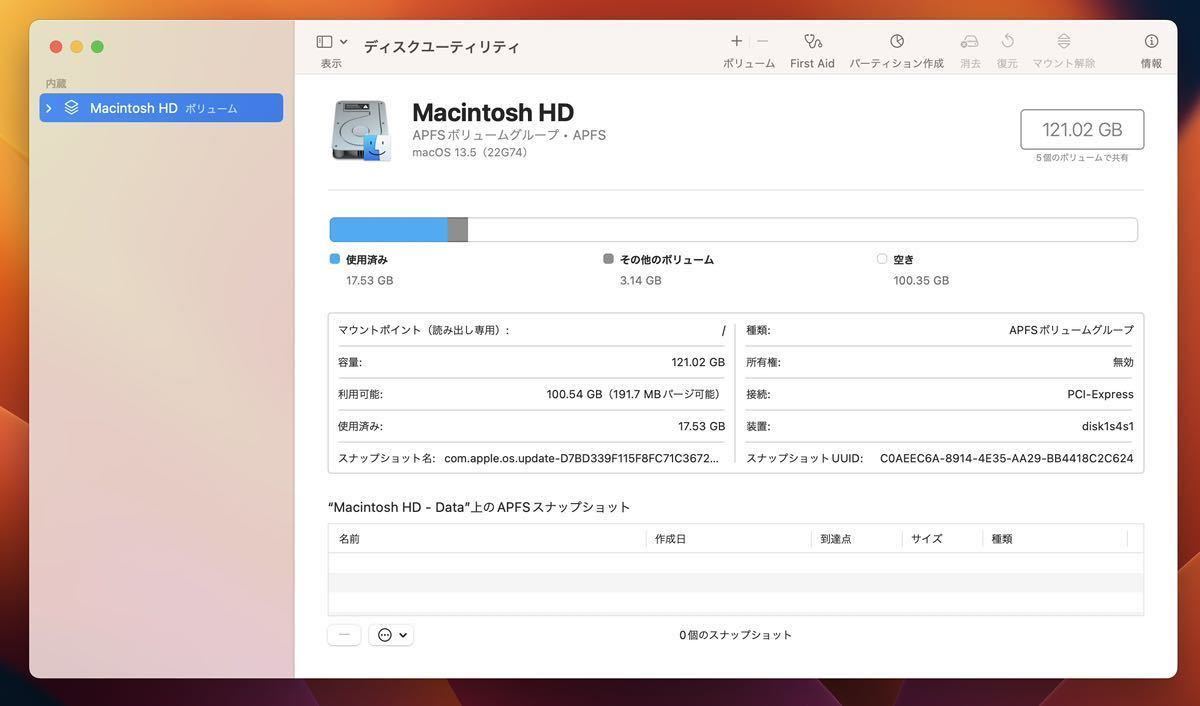
Task: Click the com.apple.os.update snapshot name
Action: point(581,458)
